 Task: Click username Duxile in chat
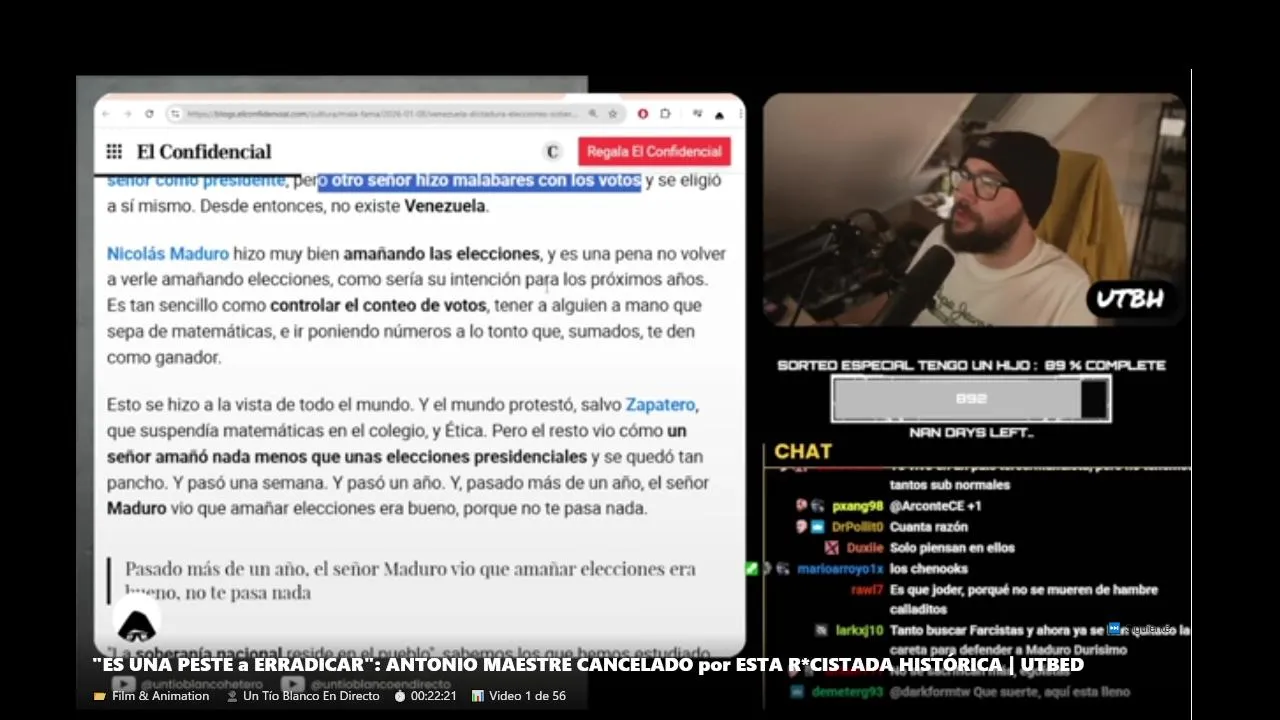click(x=865, y=548)
